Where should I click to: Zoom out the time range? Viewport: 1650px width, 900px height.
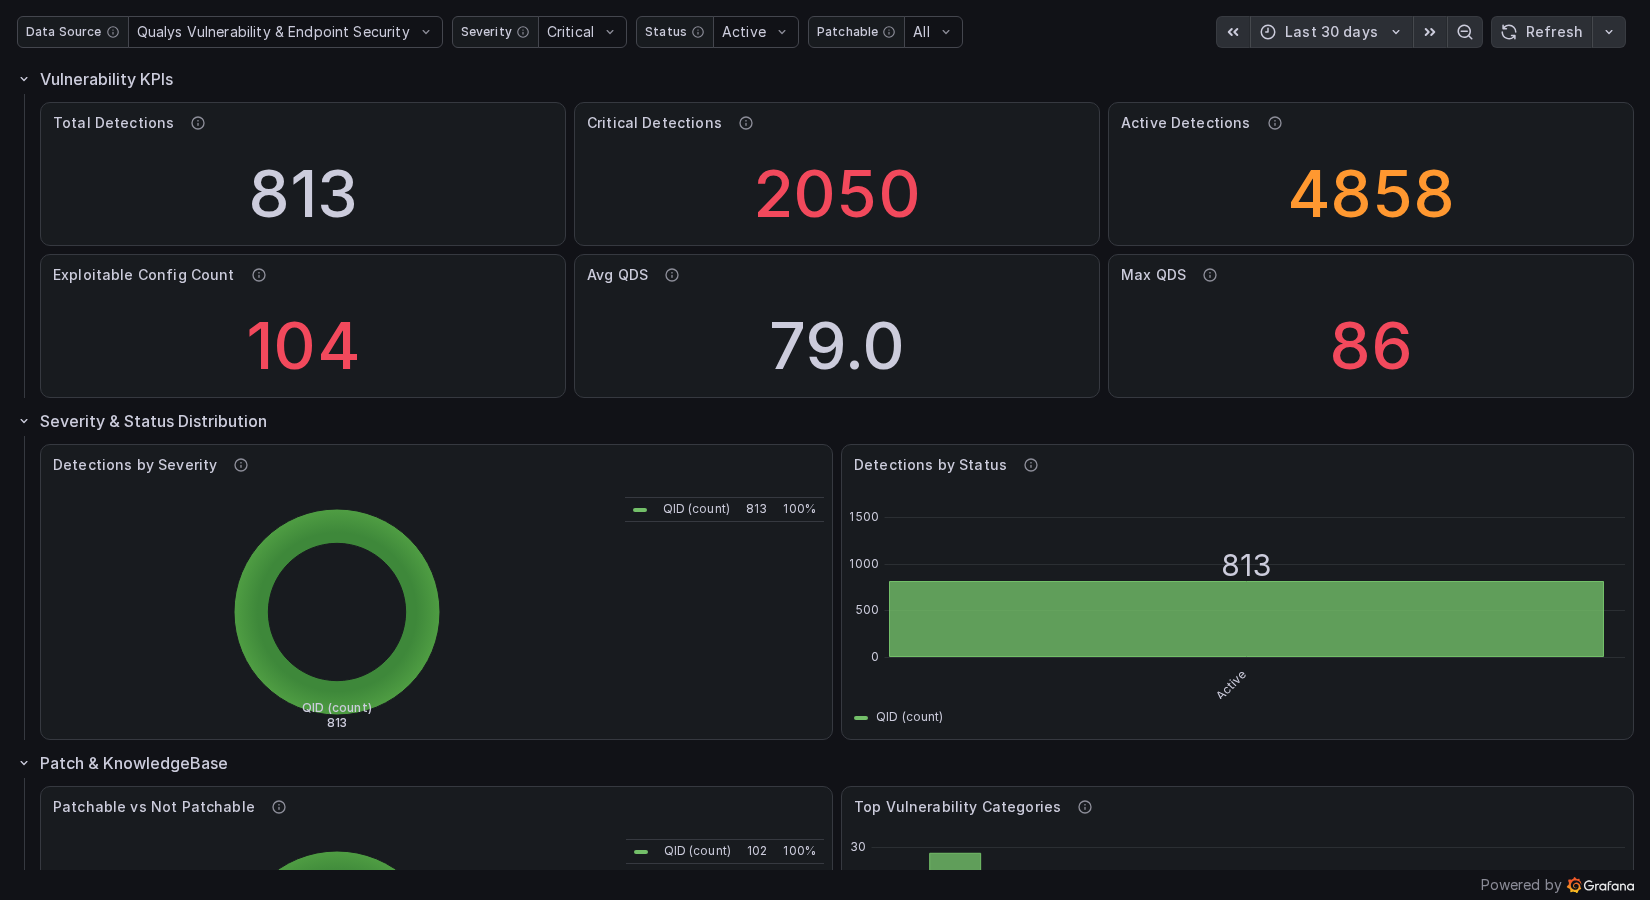1465,32
